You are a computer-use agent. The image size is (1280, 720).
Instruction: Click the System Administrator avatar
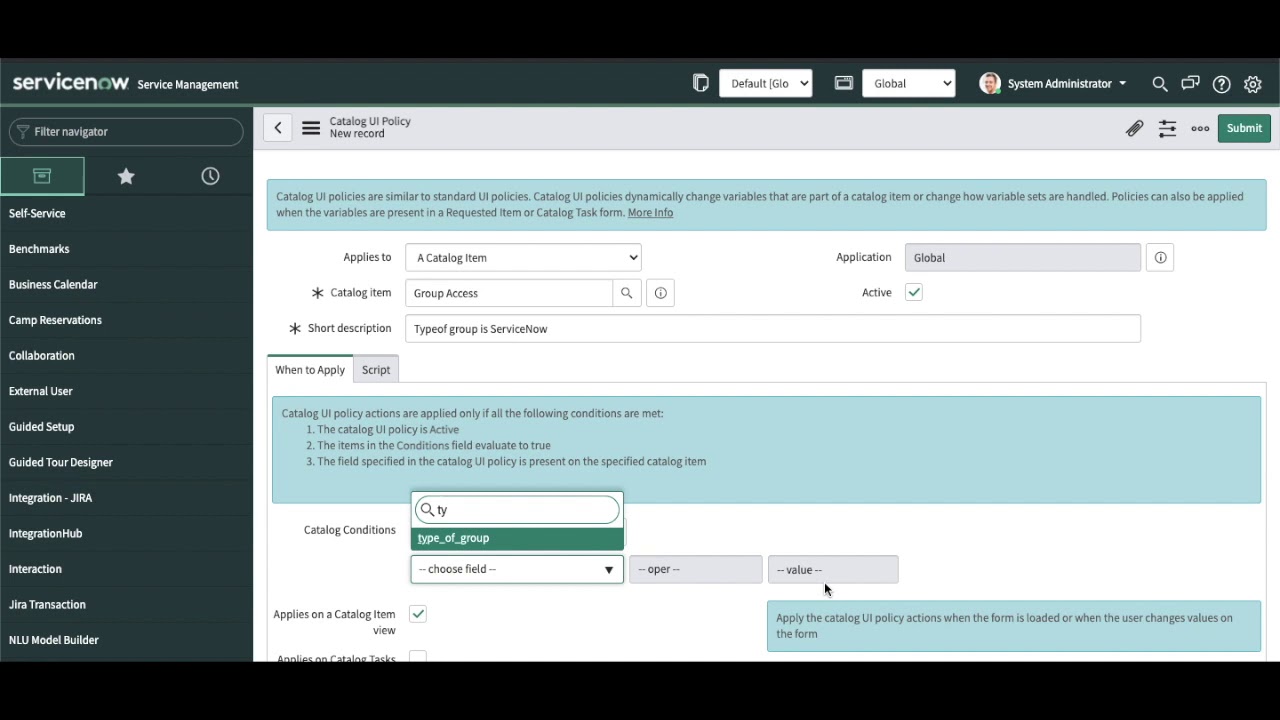(990, 83)
